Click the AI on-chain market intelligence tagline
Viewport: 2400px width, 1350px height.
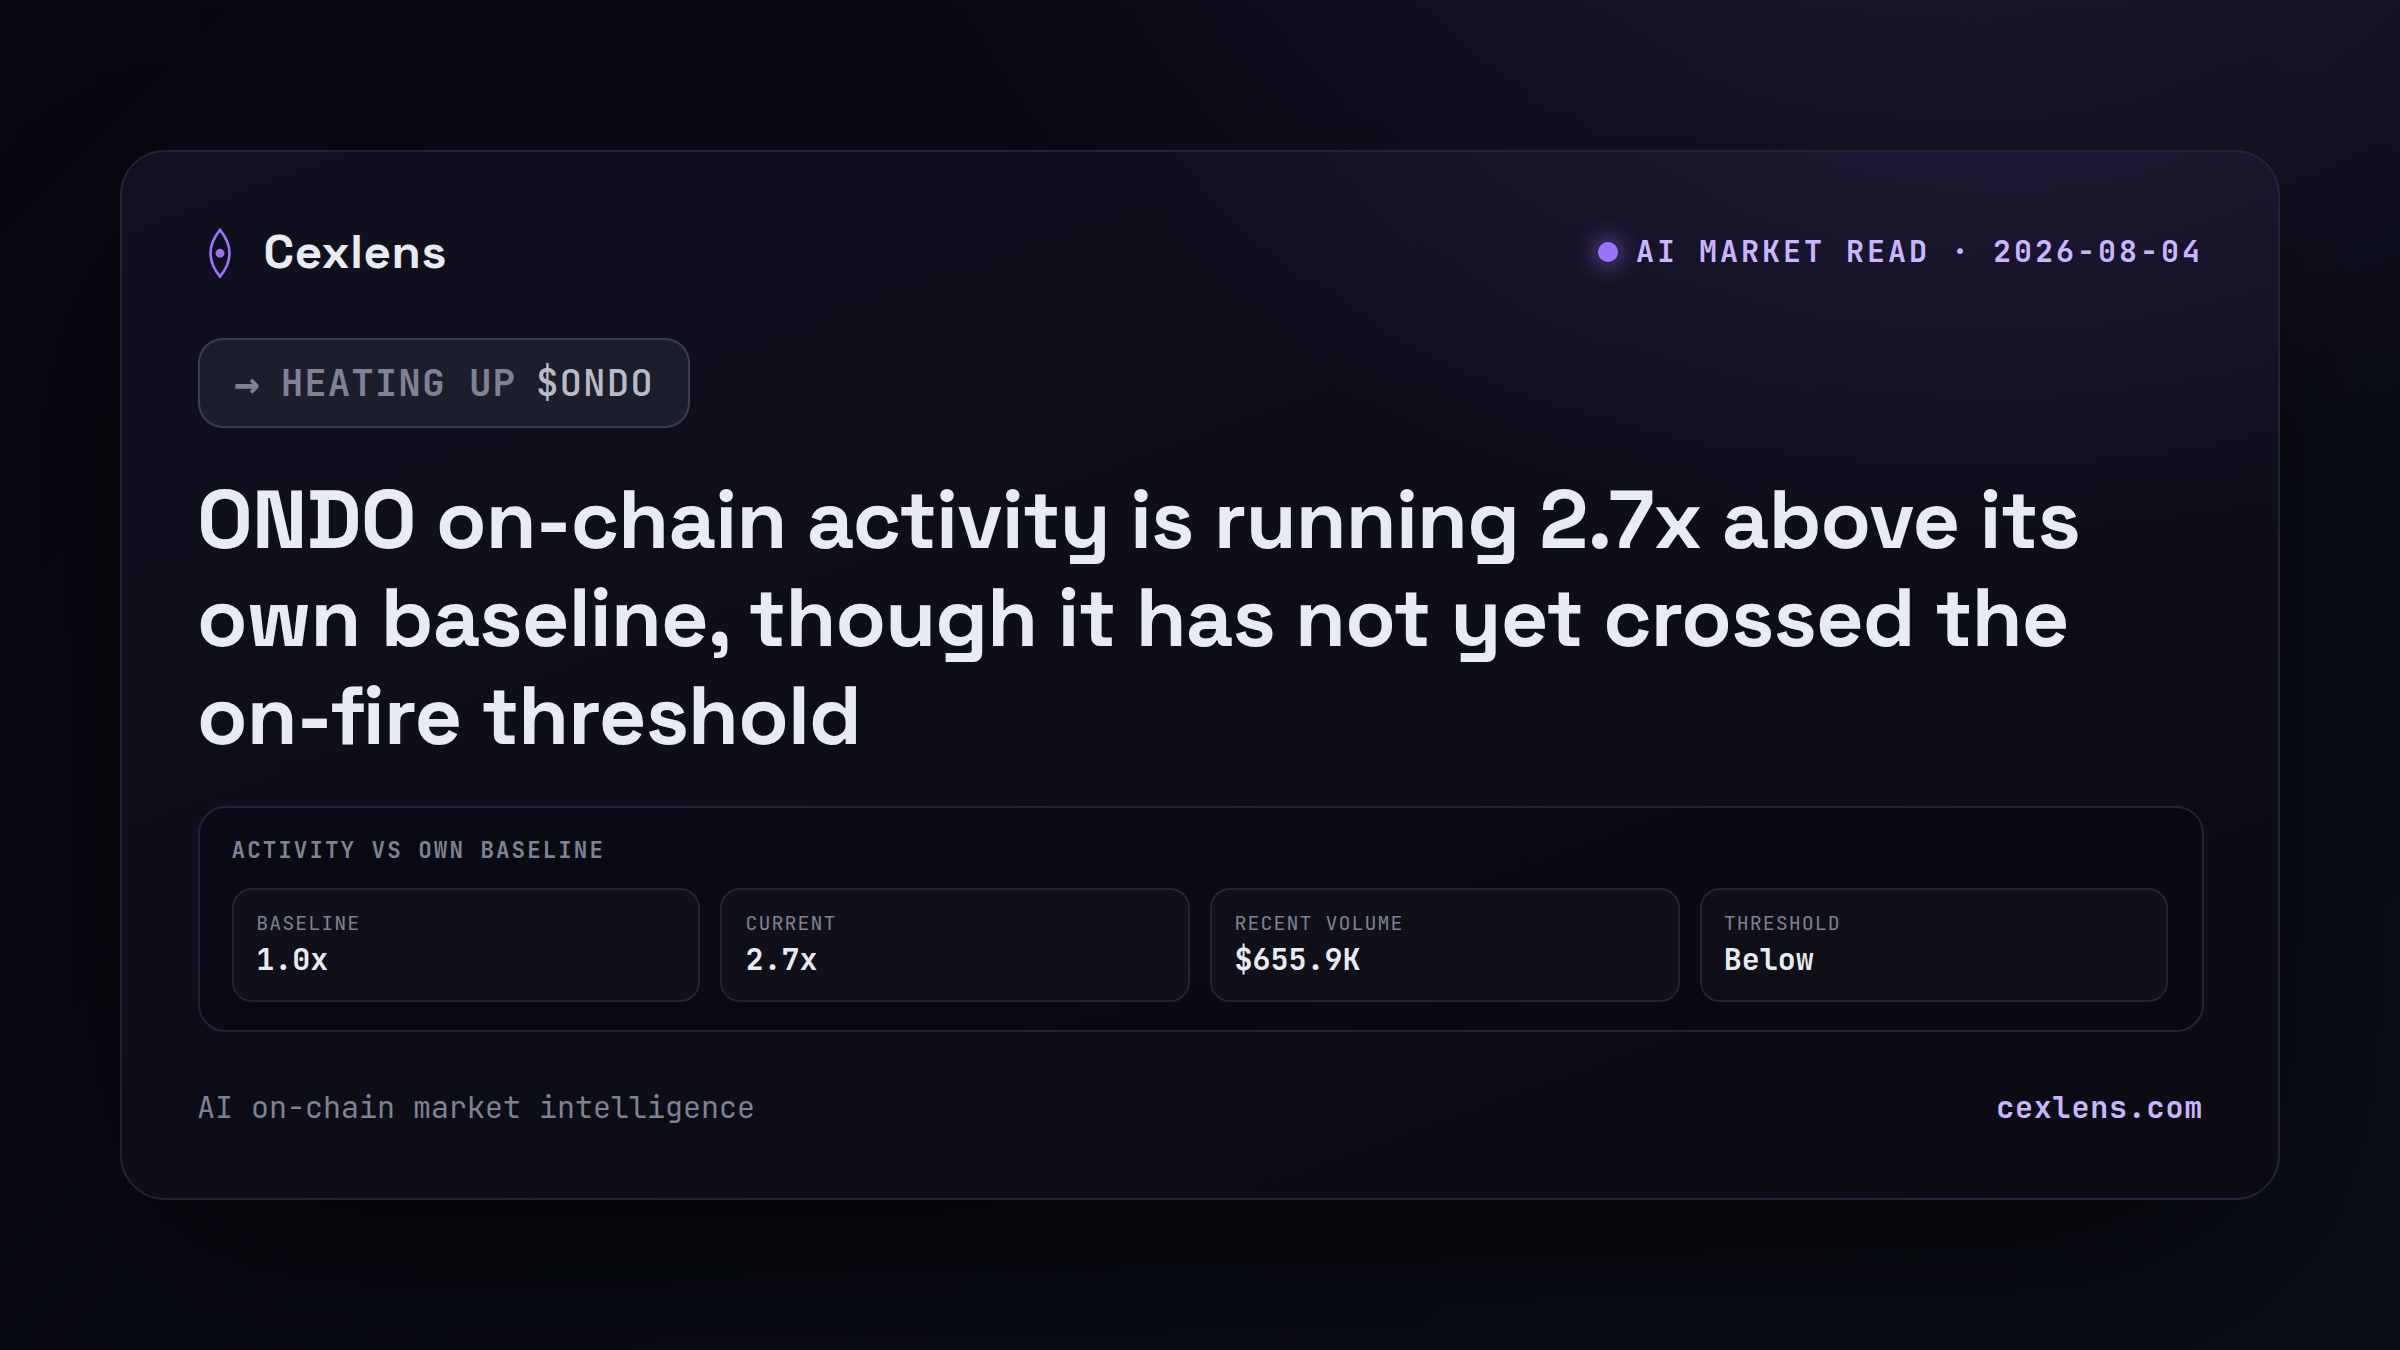tap(476, 1108)
